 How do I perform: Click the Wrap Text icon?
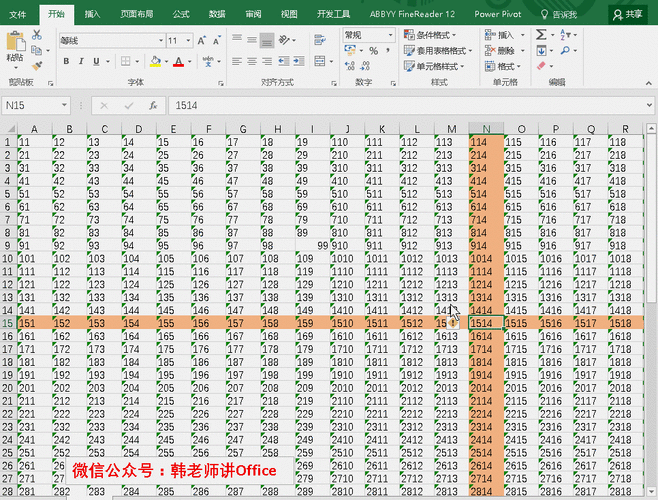(320, 39)
